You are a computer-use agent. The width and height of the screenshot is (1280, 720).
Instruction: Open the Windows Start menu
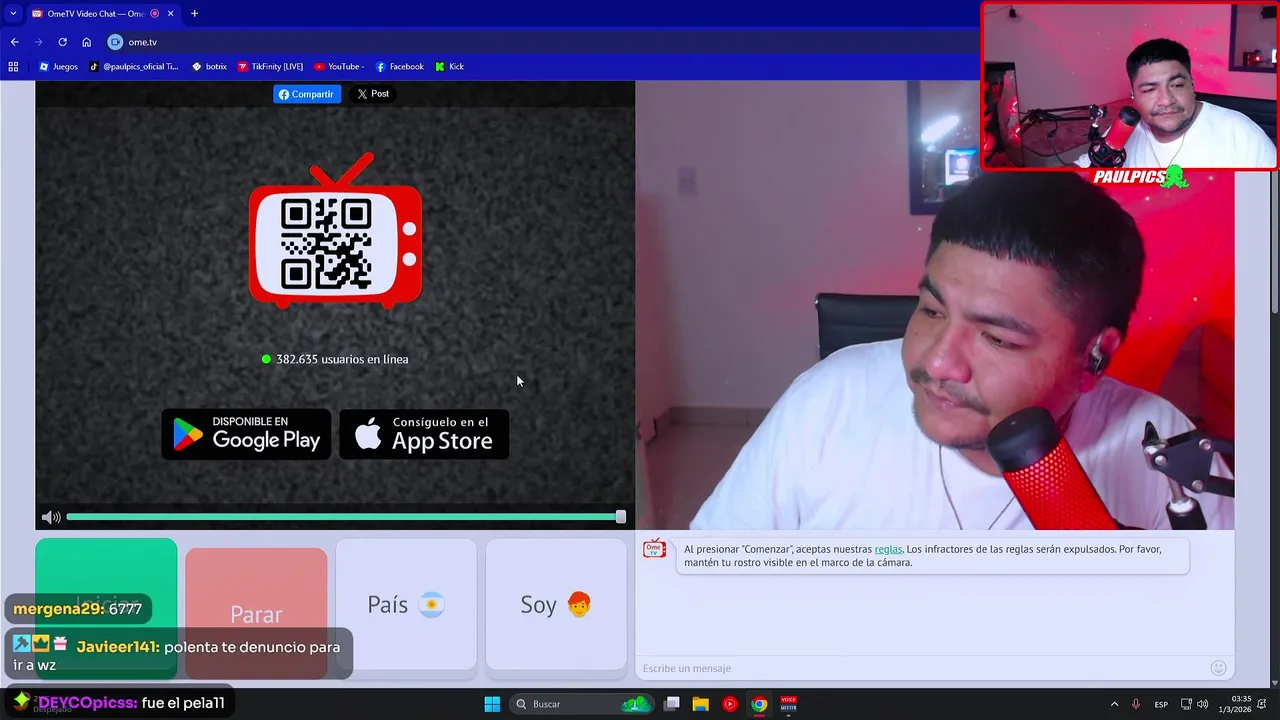(x=492, y=704)
